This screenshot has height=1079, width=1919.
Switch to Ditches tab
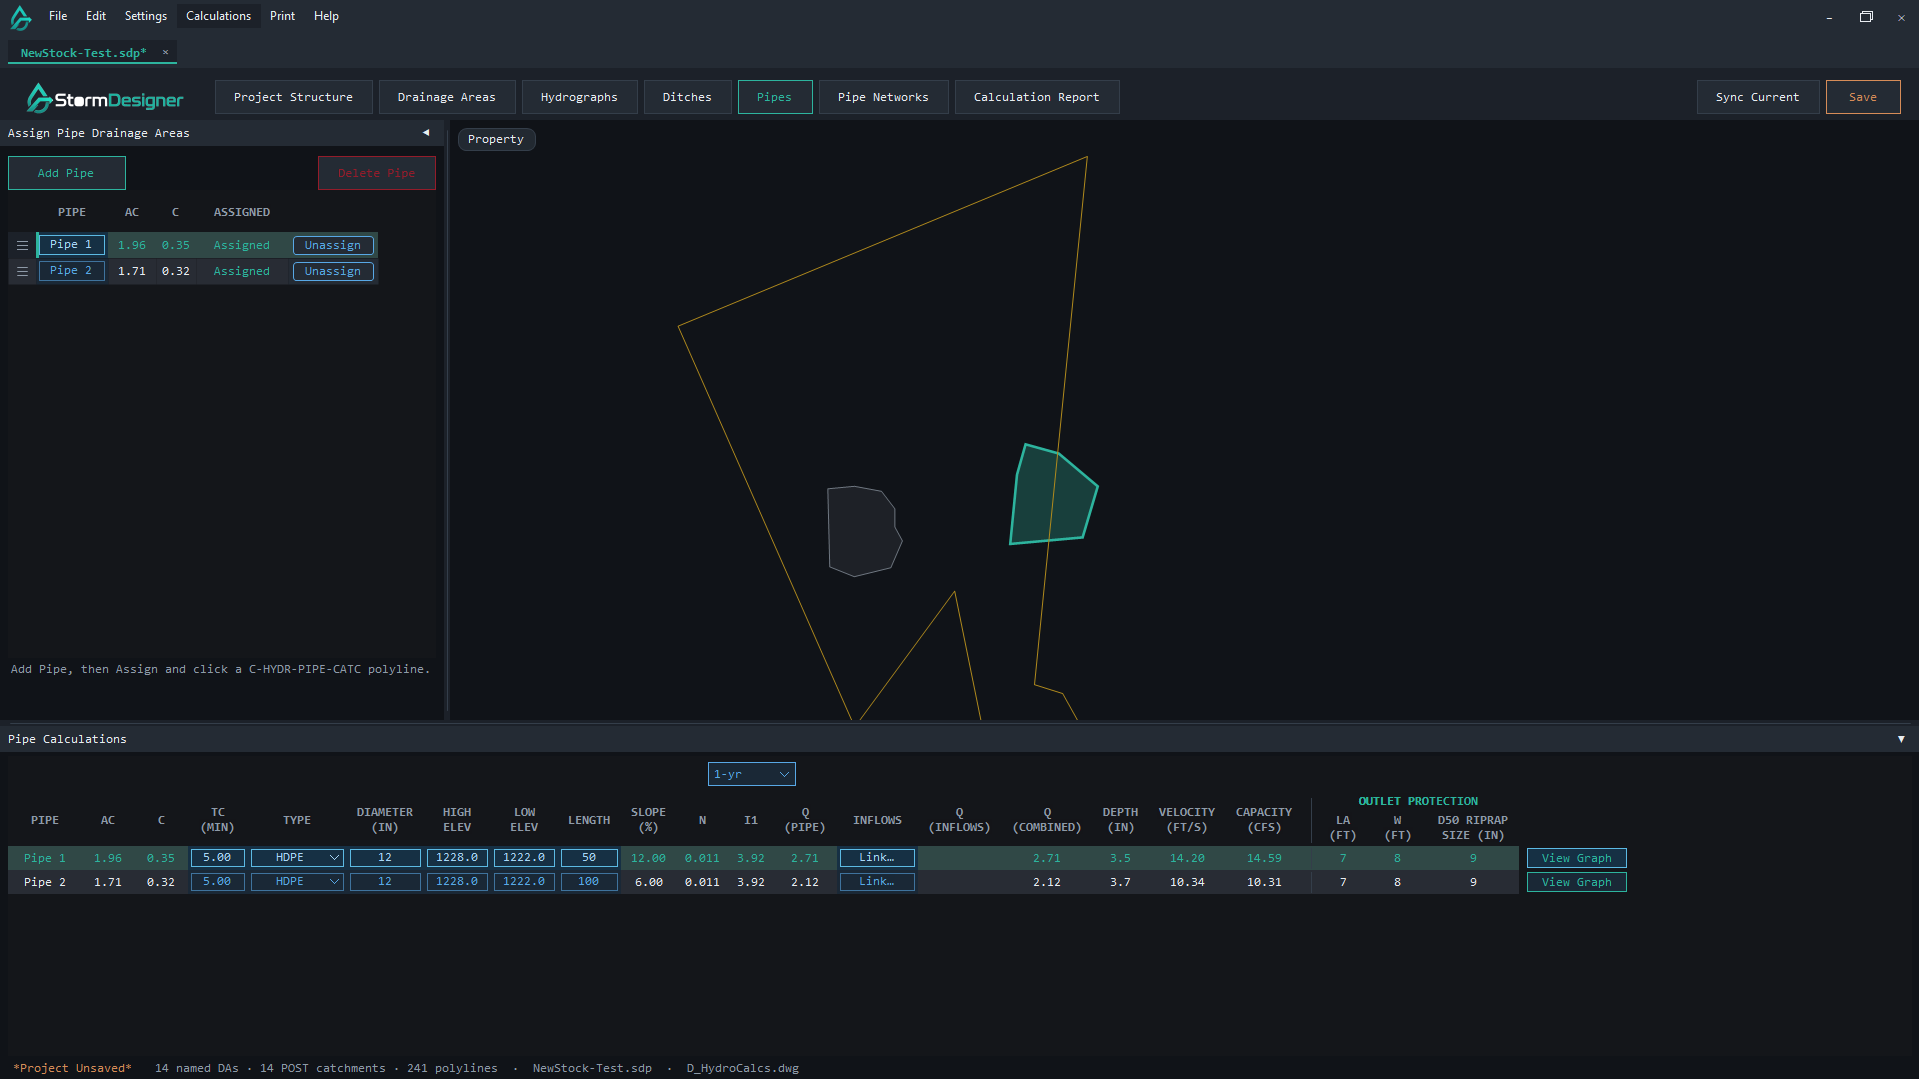pyautogui.click(x=688, y=97)
